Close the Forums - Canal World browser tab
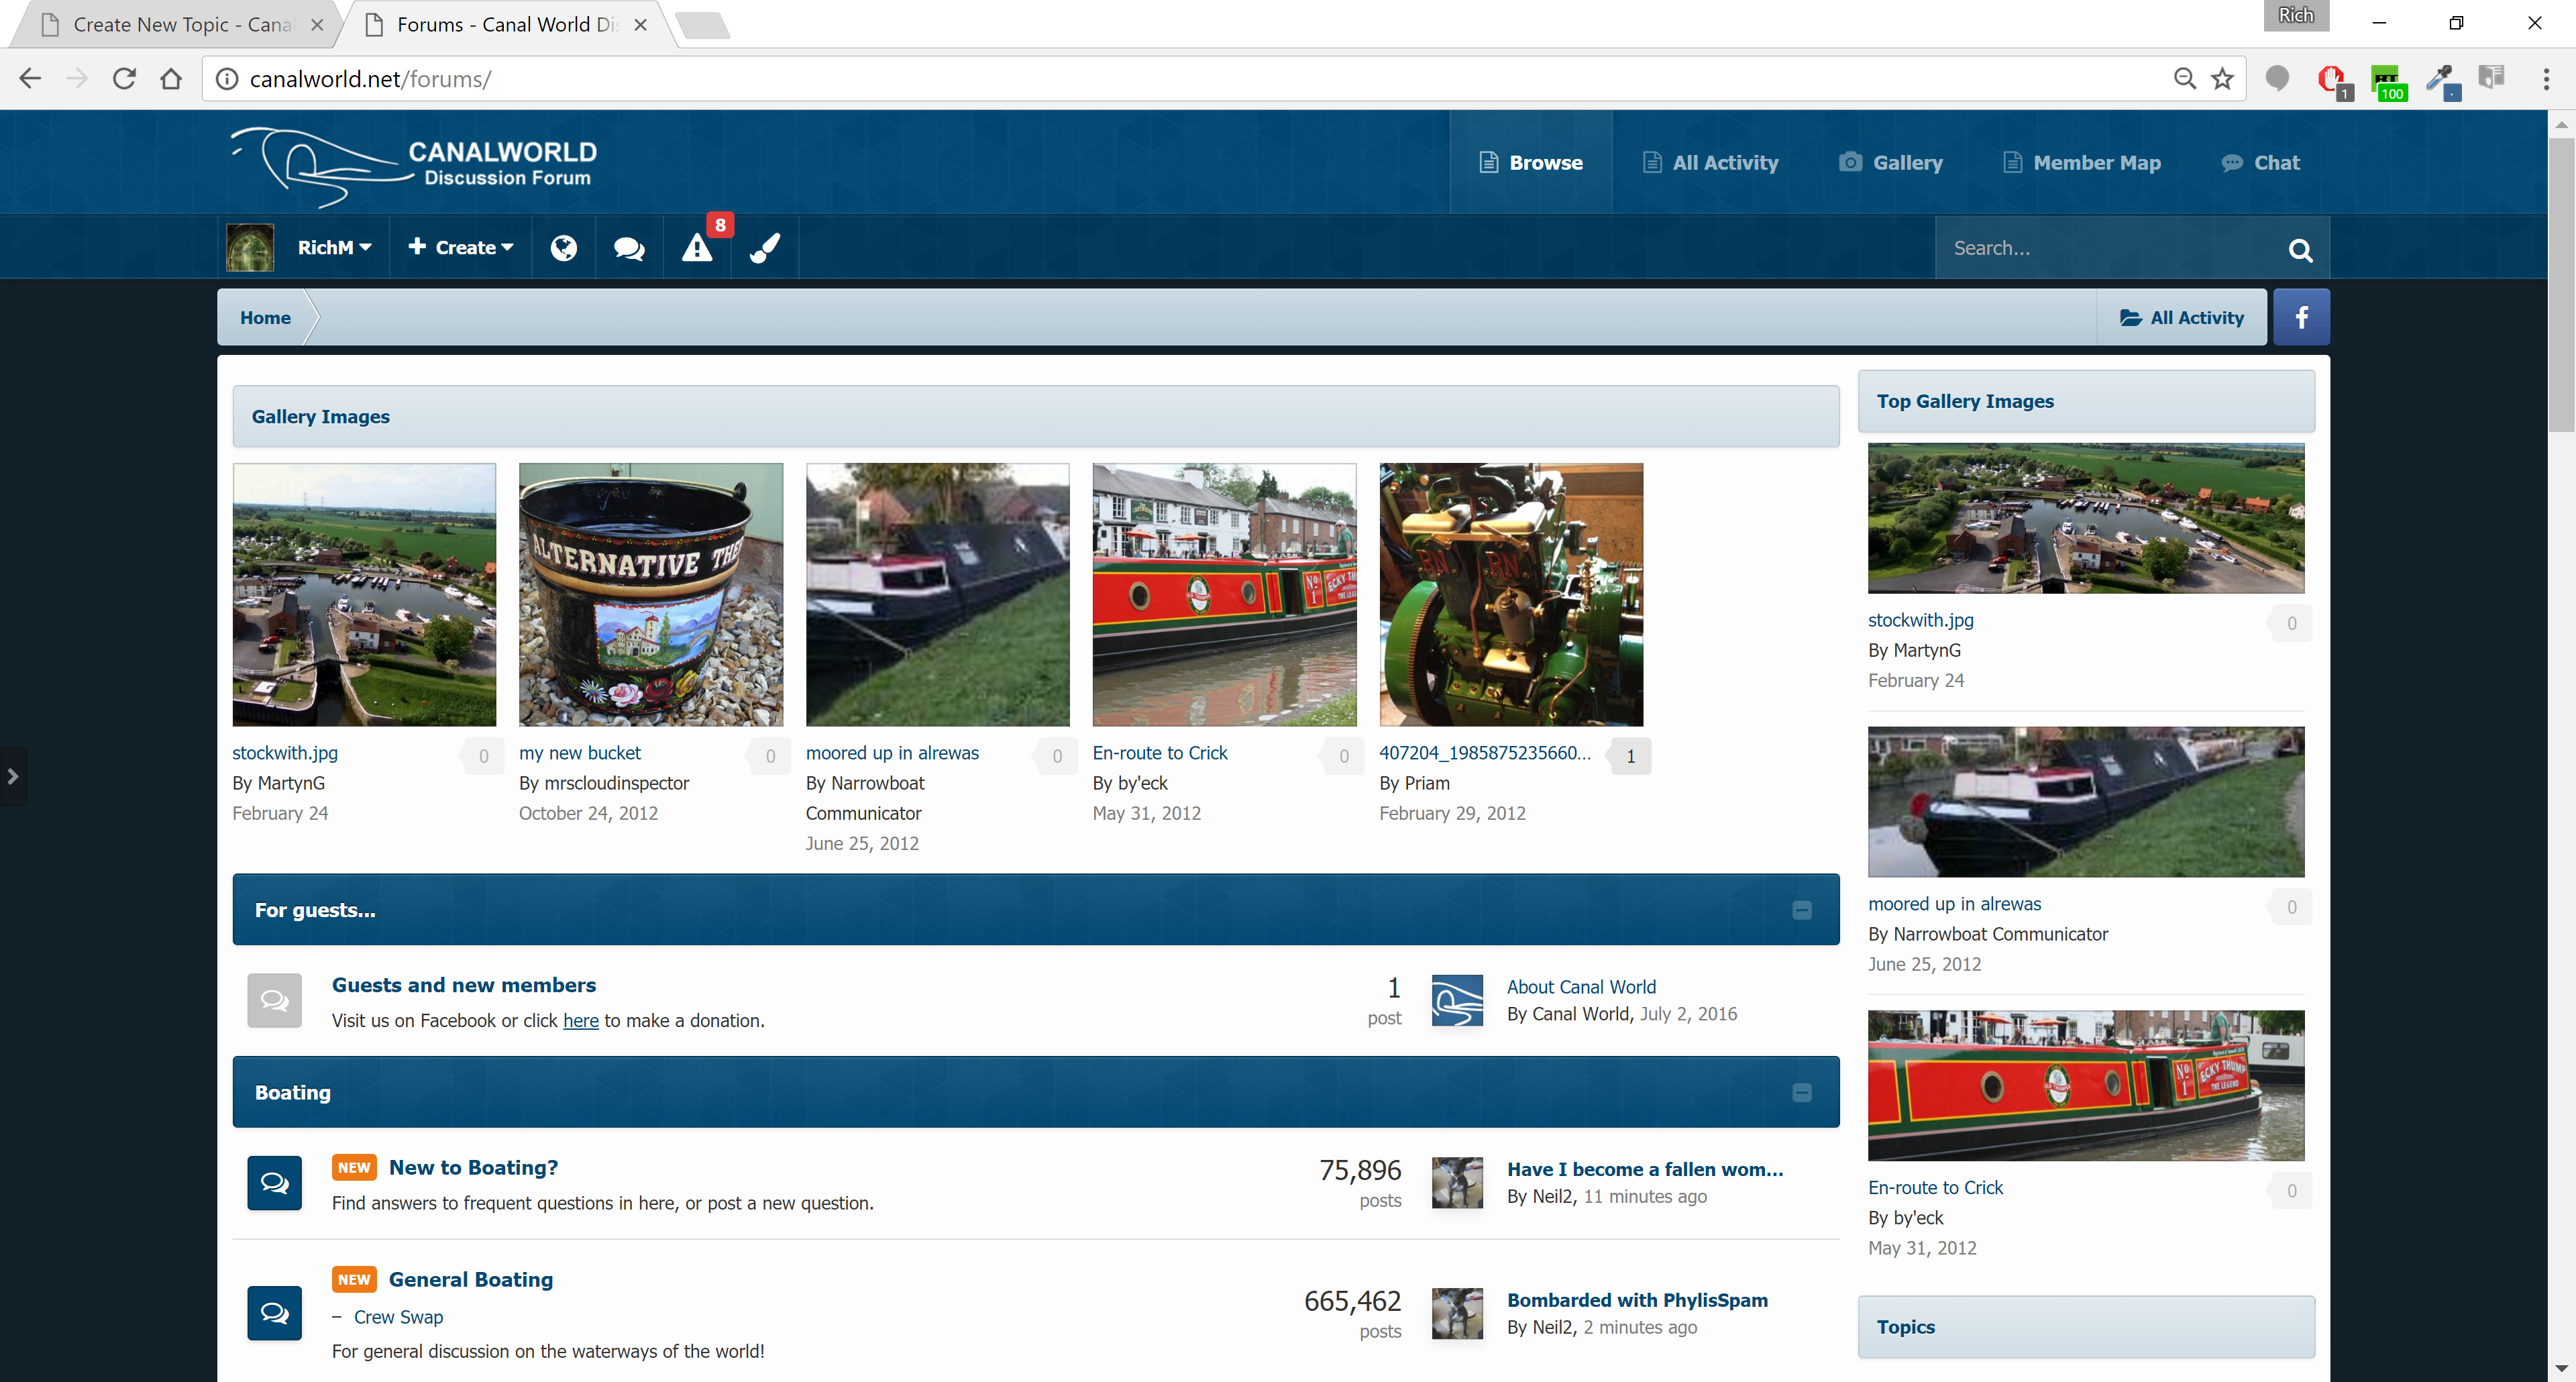 (641, 24)
